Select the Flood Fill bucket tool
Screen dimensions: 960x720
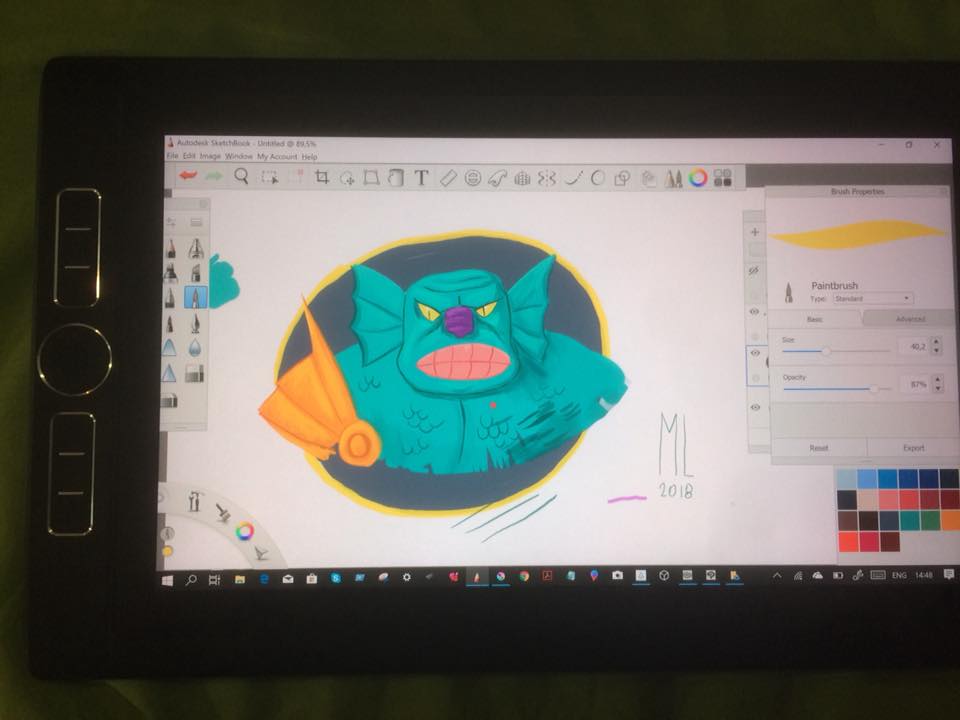click(x=396, y=178)
